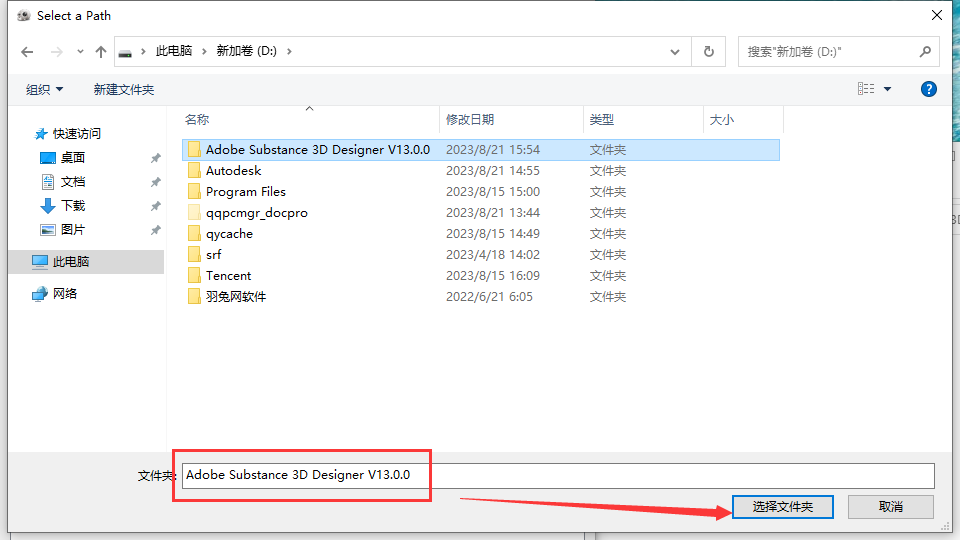Click pin icon next to 图片
The width and height of the screenshot is (960, 540).
156,230
